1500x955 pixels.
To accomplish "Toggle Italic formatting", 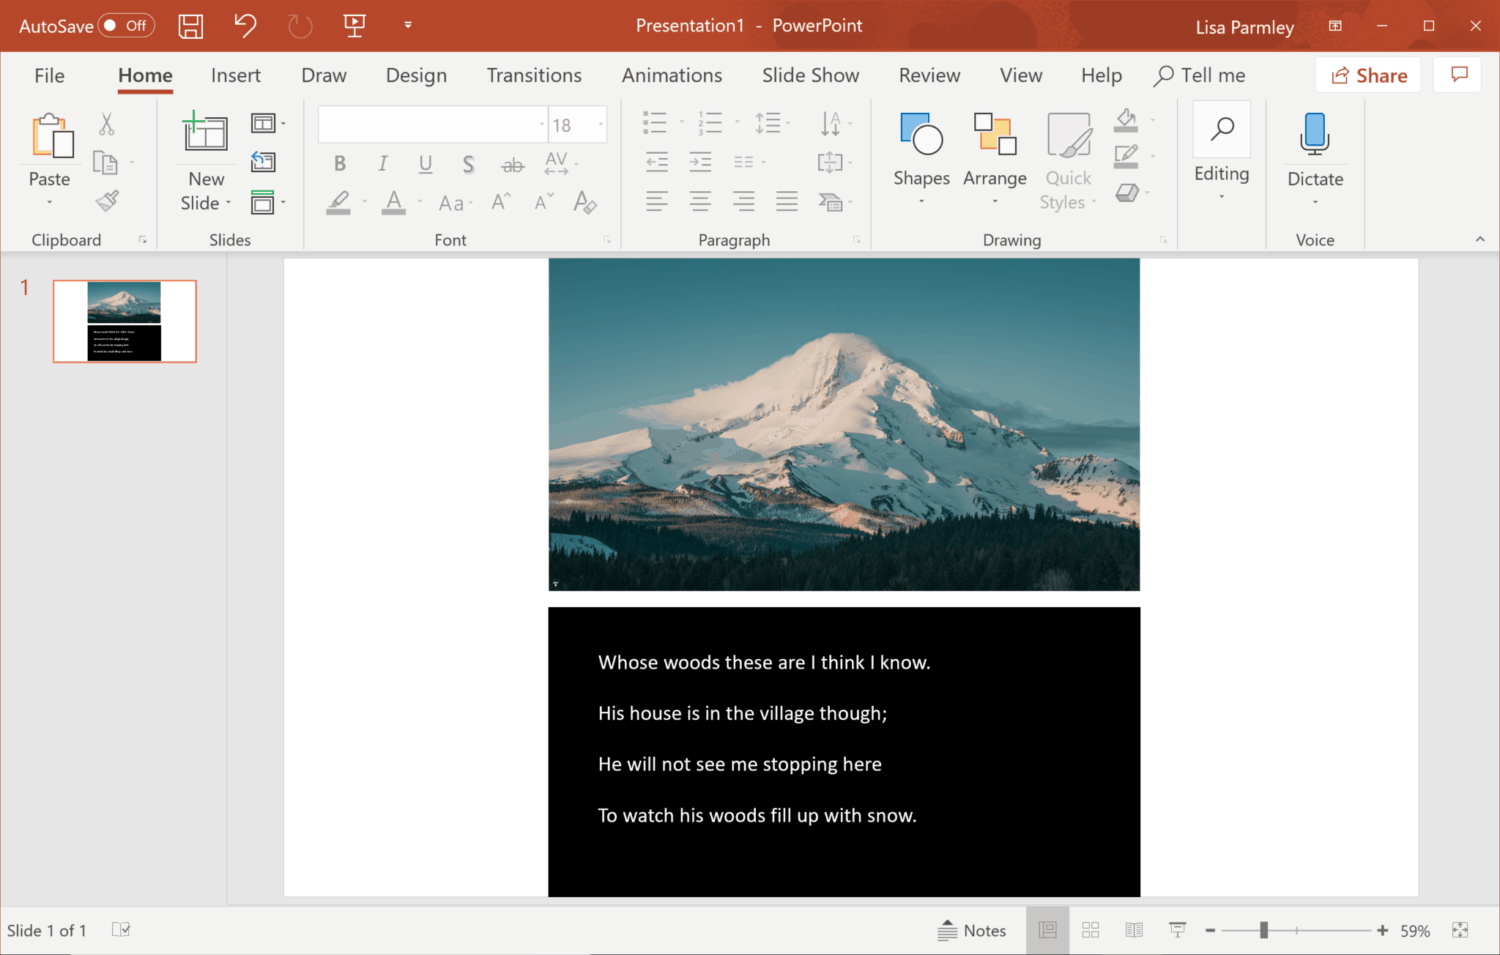I will pyautogui.click(x=383, y=164).
